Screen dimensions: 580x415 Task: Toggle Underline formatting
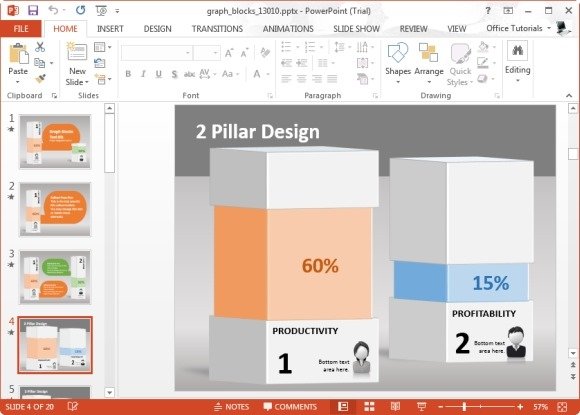(158, 74)
